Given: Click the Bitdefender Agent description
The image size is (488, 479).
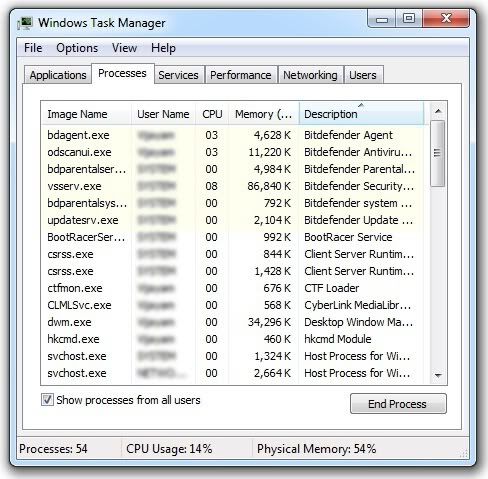Looking at the screenshot, I should (x=348, y=135).
